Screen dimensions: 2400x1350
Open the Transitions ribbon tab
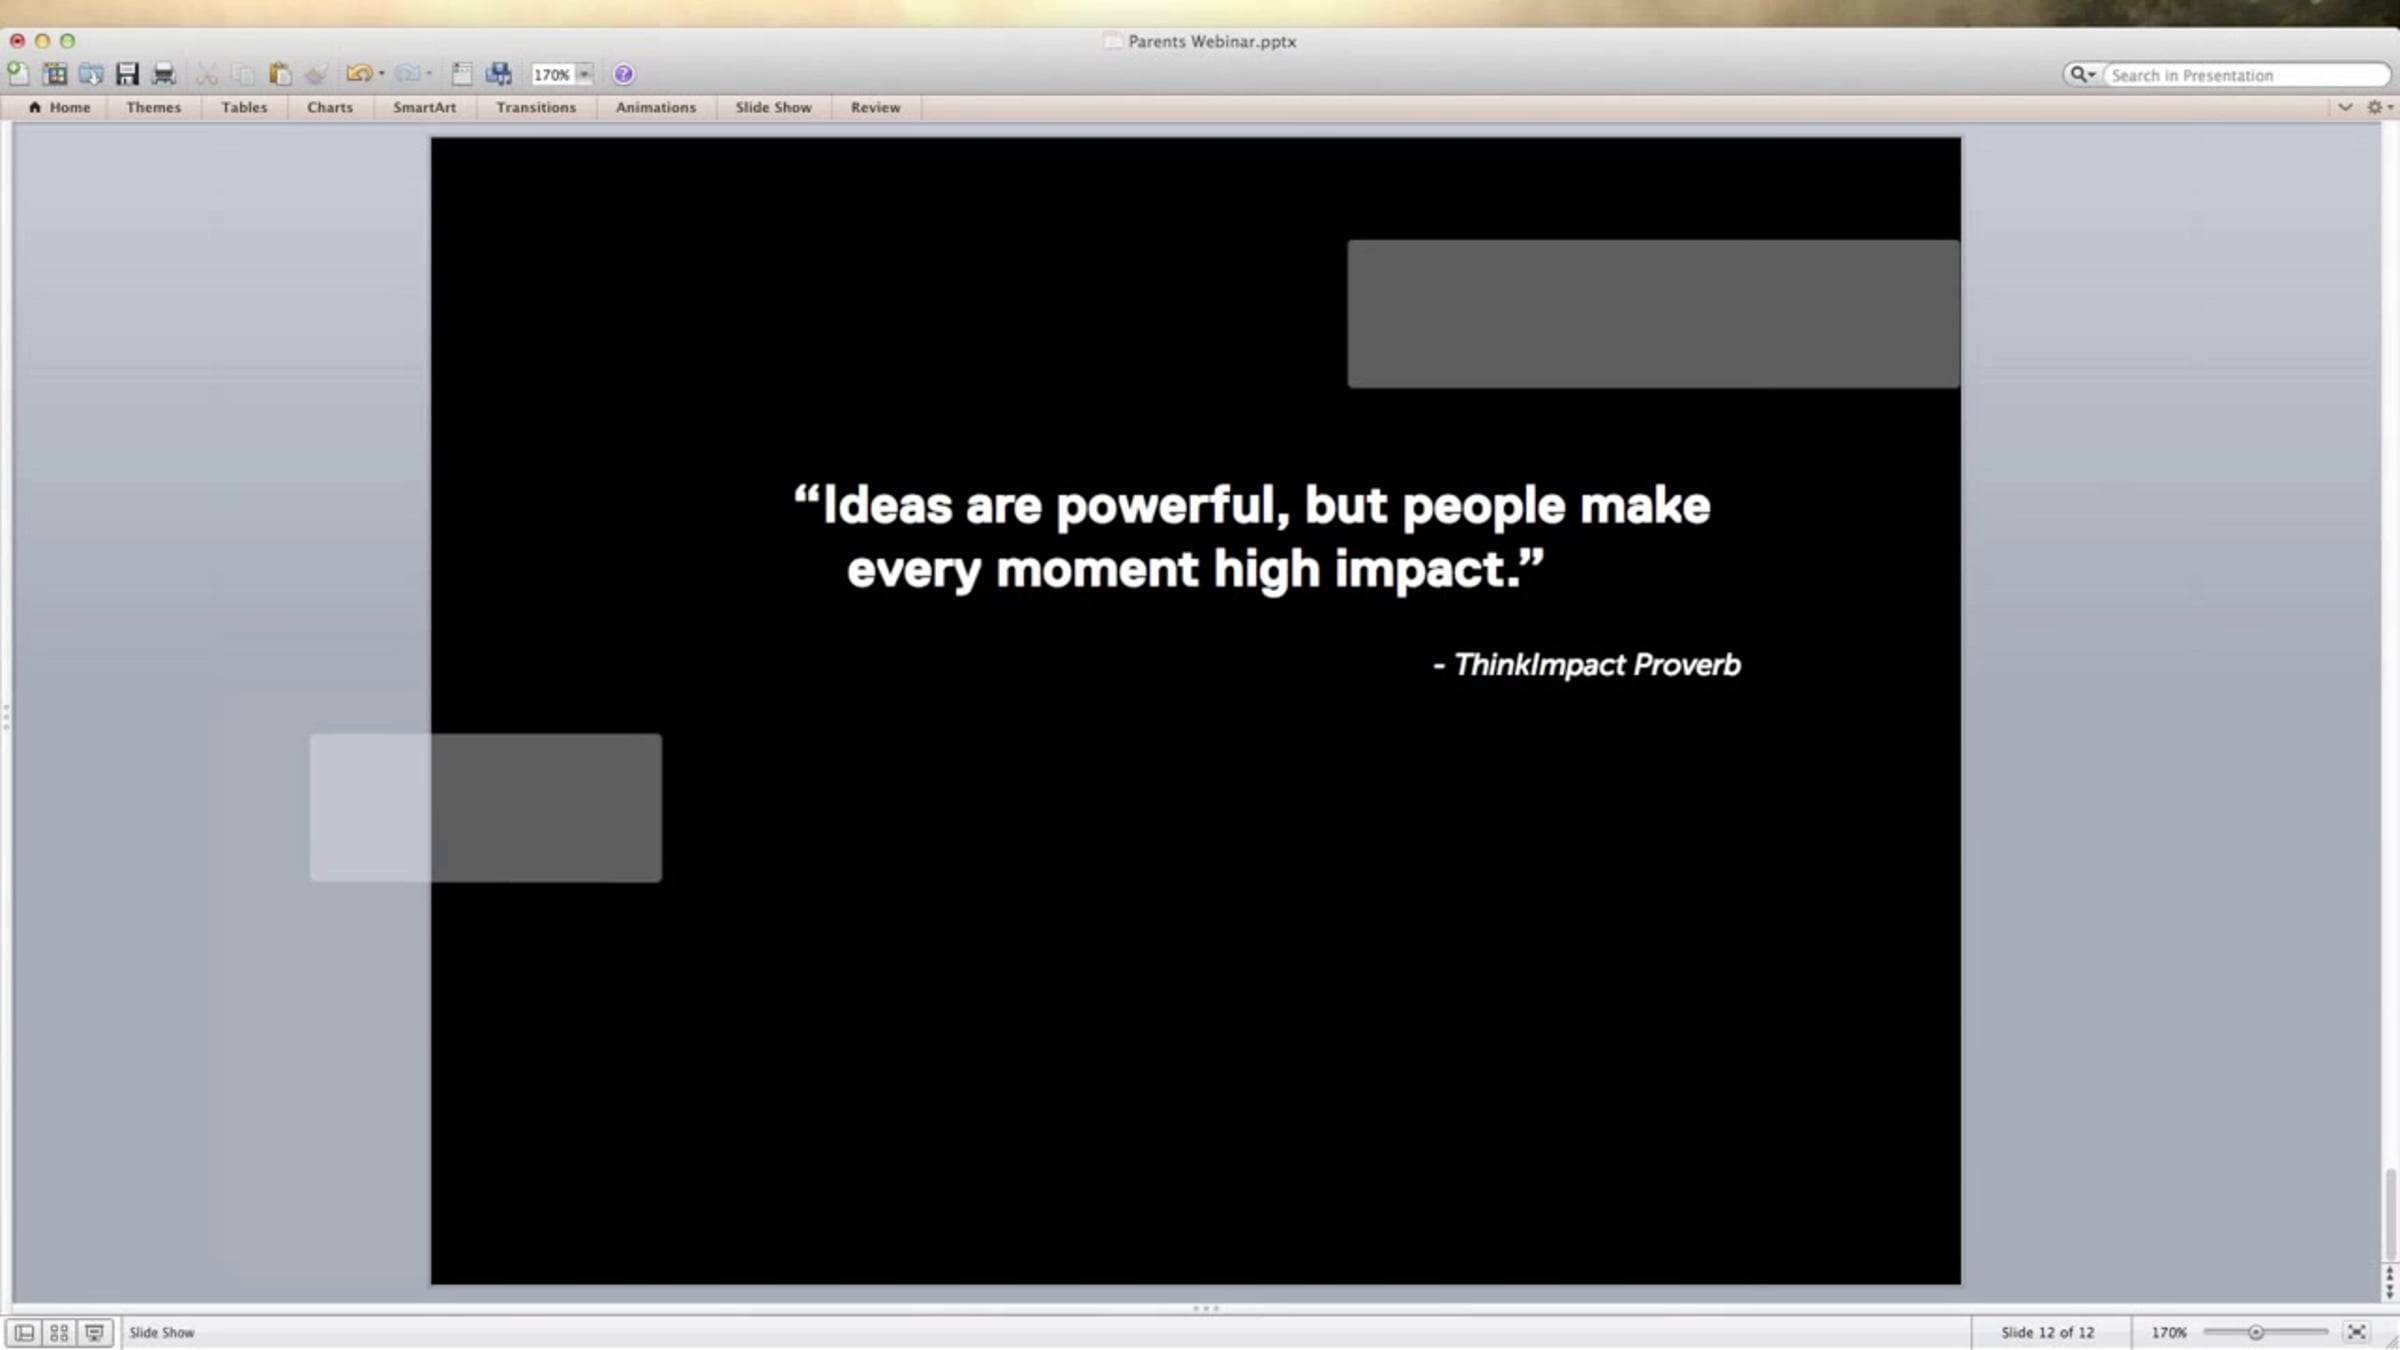536,107
